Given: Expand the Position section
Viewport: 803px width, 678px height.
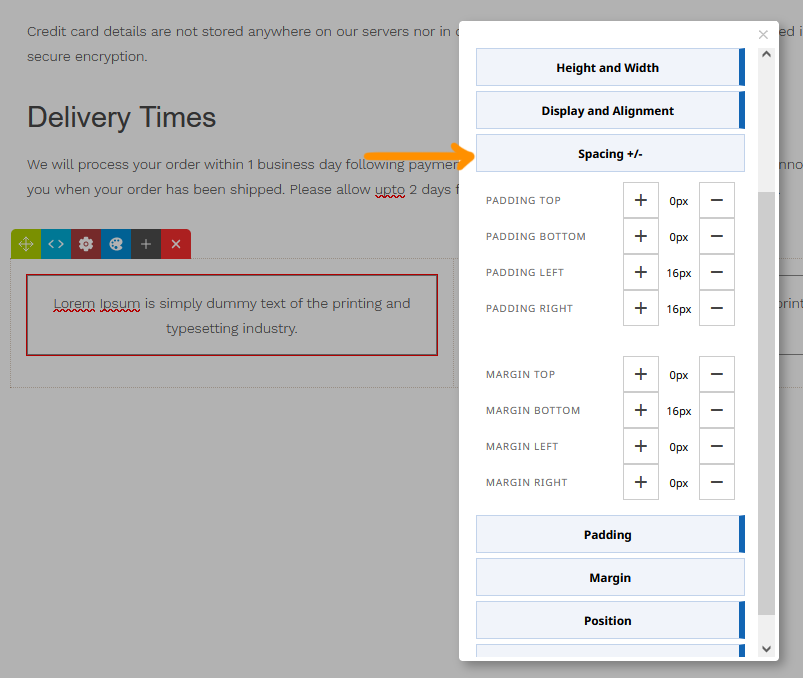Looking at the screenshot, I should 608,621.
